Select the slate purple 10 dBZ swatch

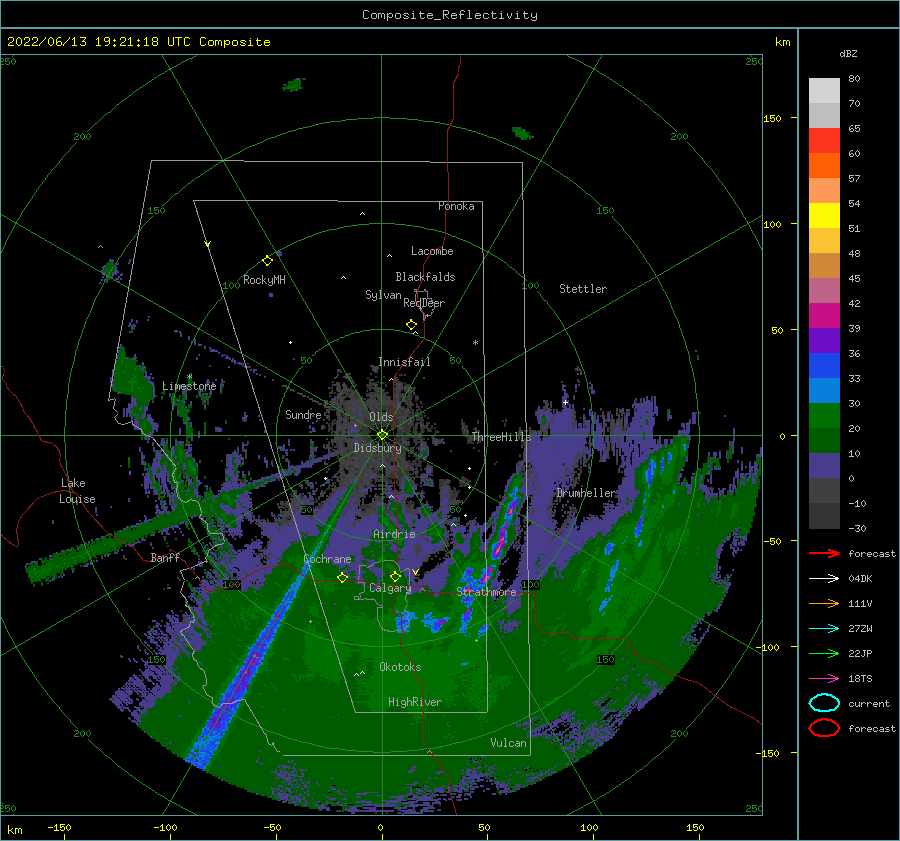tap(824, 466)
